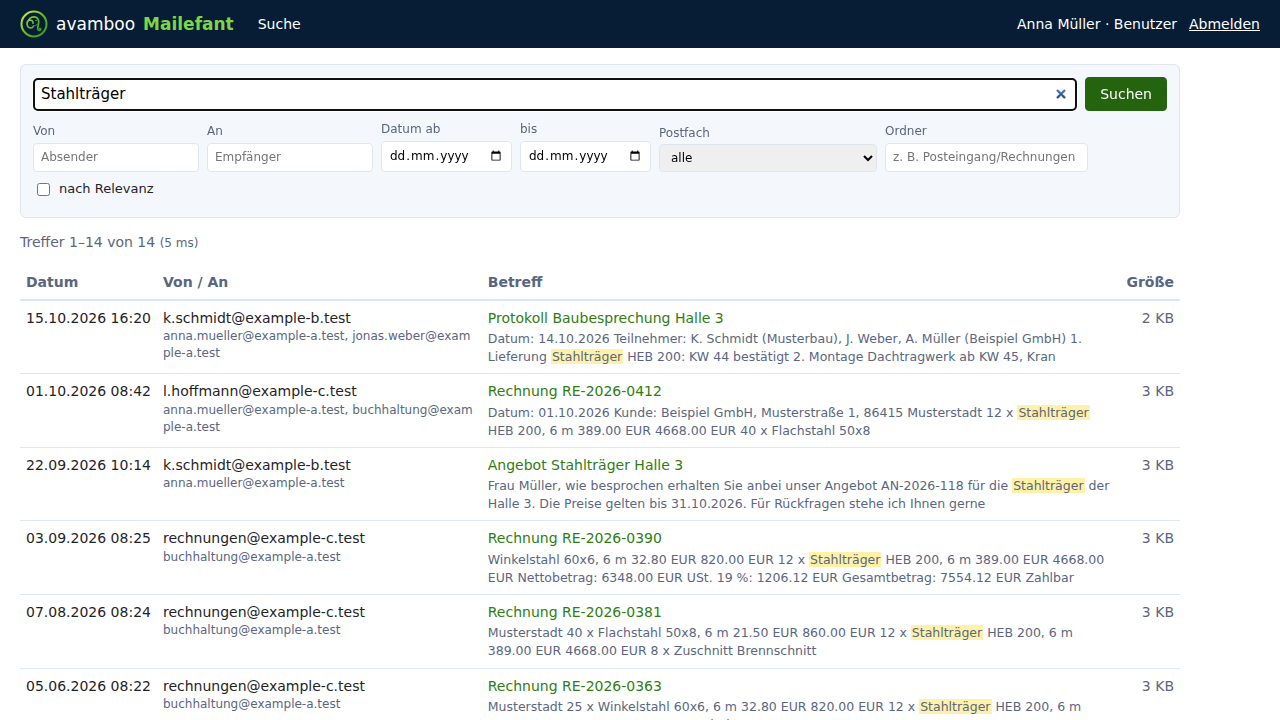The width and height of the screenshot is (1280, 720).
Task: Open the calendar picker for Datum ab
Action: tap(496, 156)
